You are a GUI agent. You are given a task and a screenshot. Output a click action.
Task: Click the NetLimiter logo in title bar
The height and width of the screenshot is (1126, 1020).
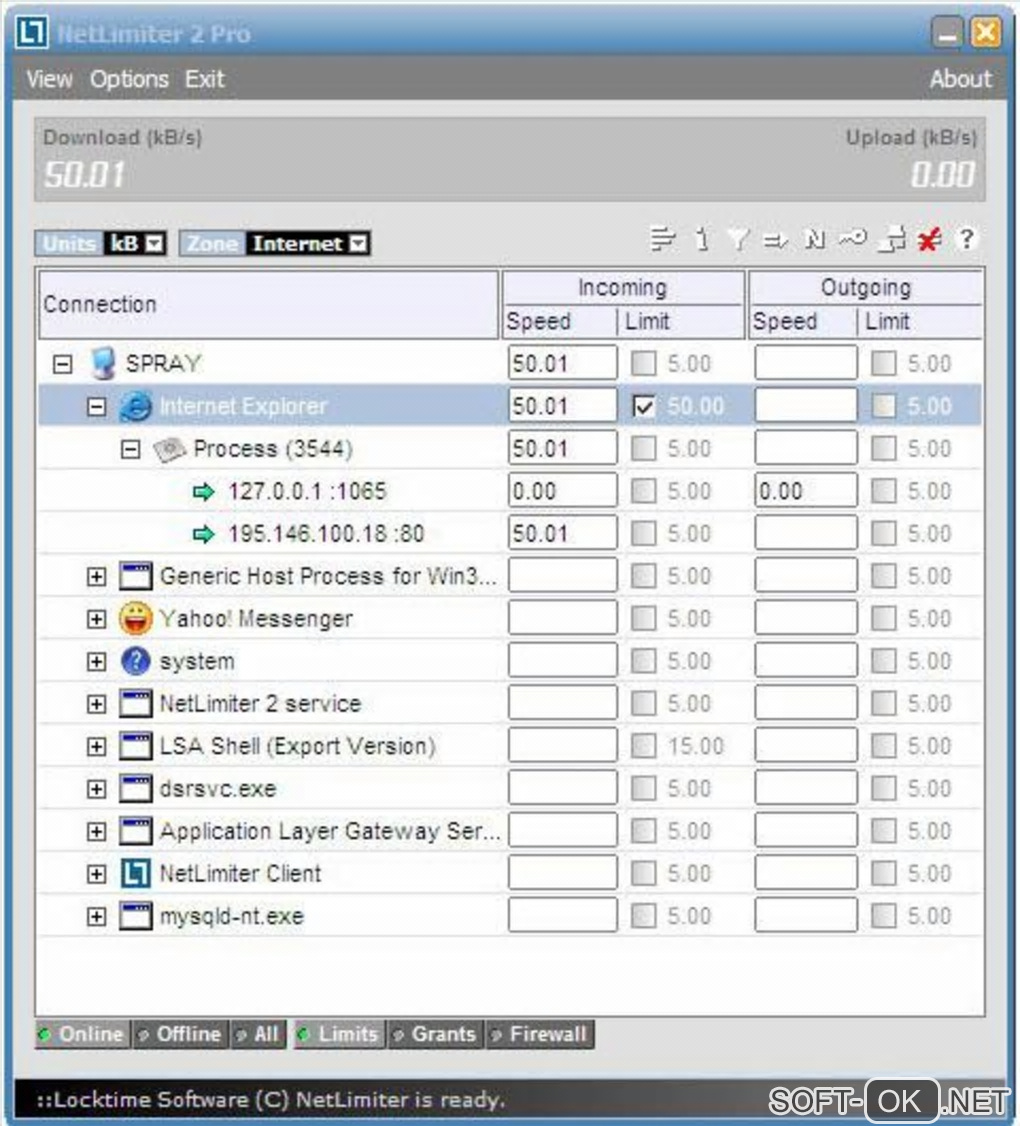32,32
